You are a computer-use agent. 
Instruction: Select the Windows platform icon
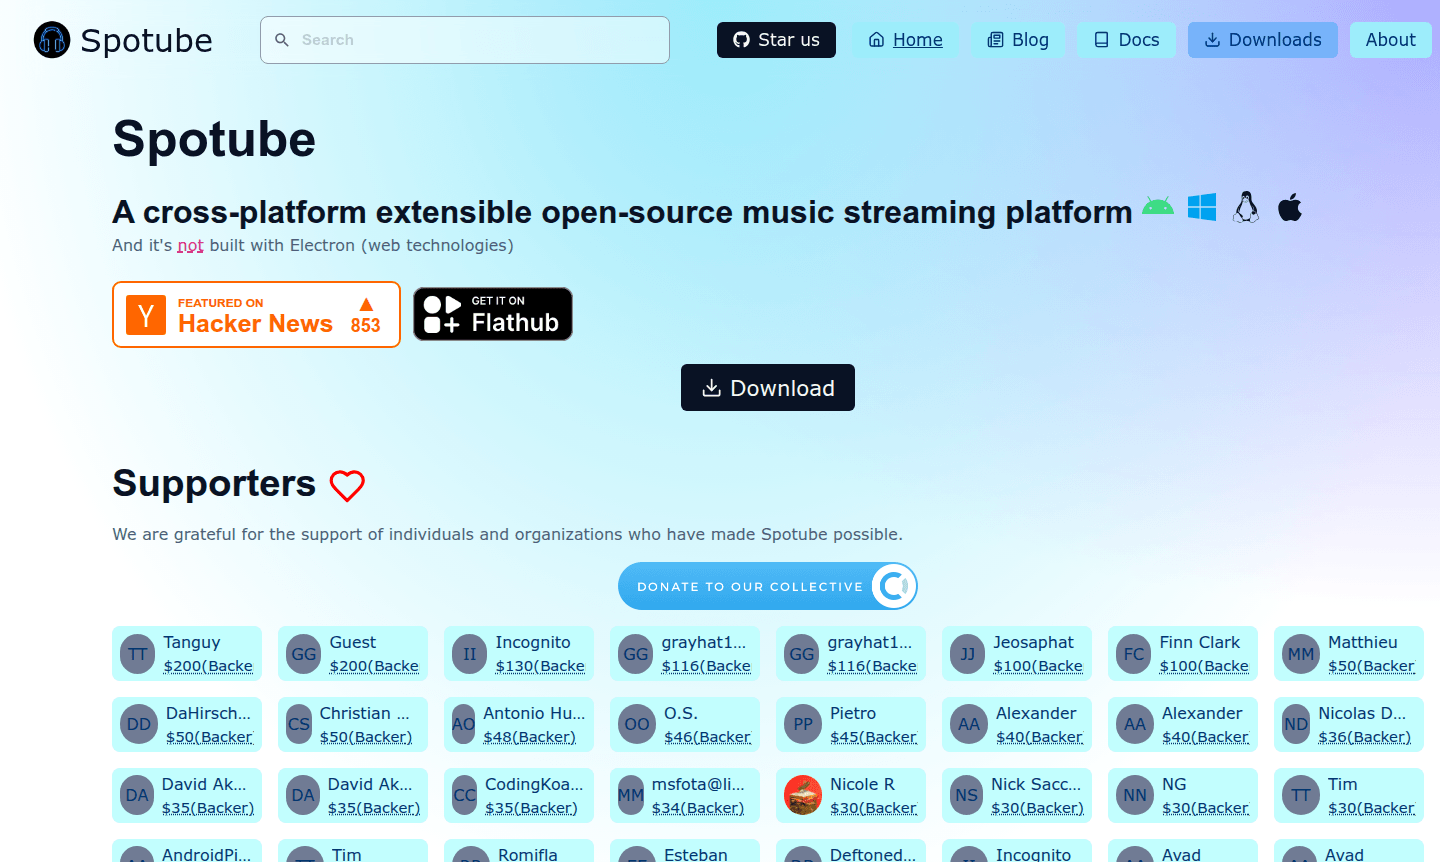(x=1201, y=207)
